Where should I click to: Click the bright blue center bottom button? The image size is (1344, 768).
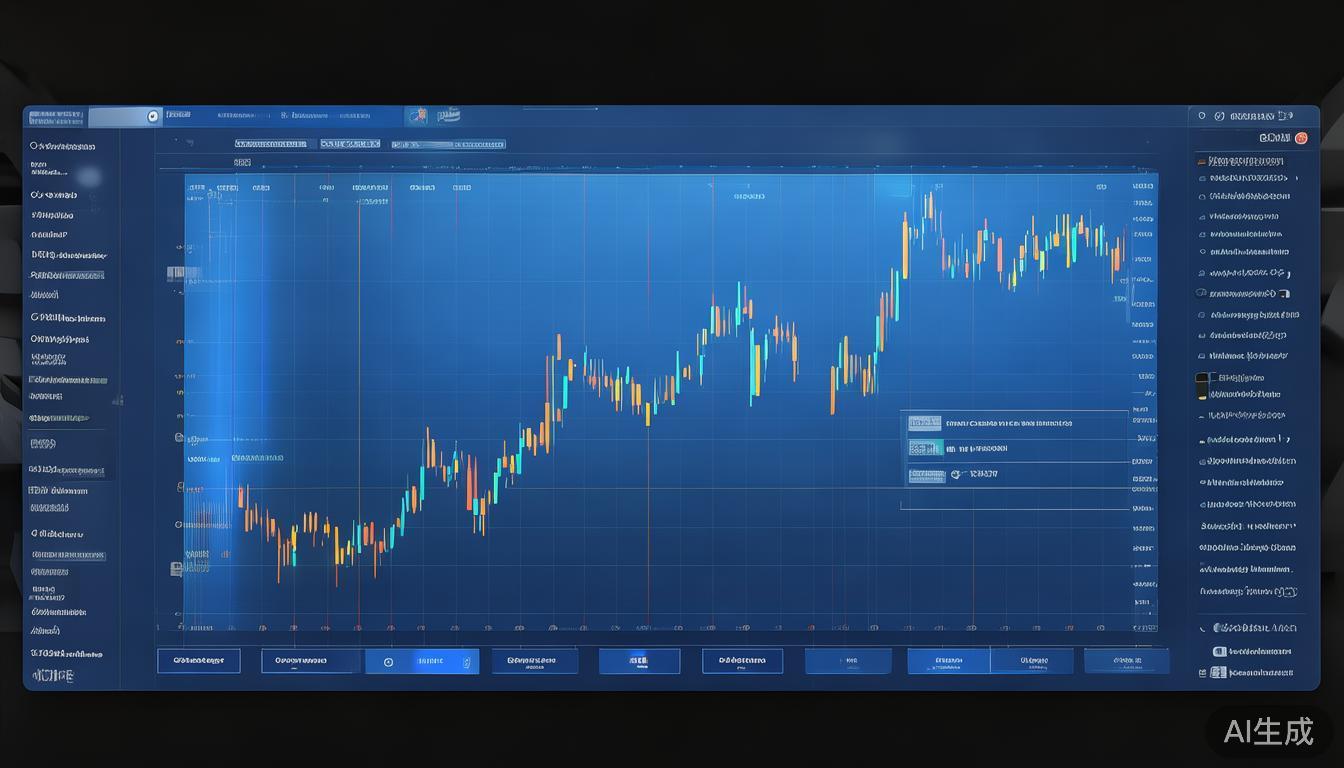coord(639,661)
